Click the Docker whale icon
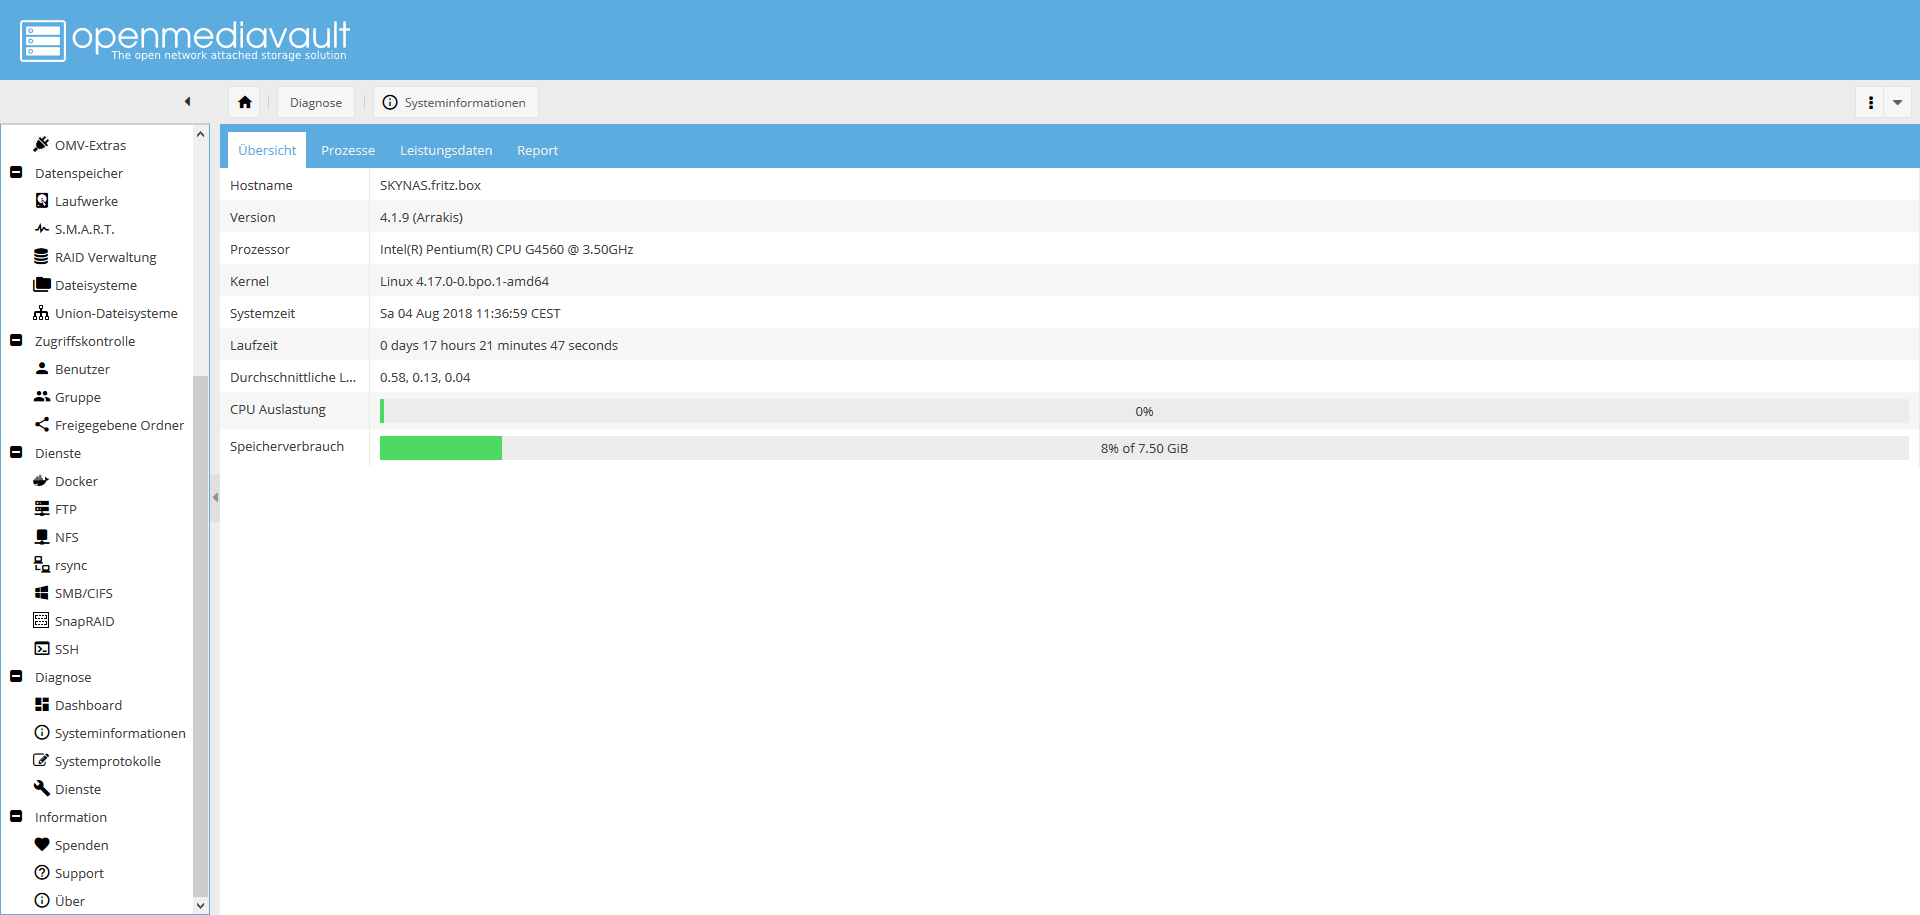Viewport: 1920px width, 915px height. point(41,480)
